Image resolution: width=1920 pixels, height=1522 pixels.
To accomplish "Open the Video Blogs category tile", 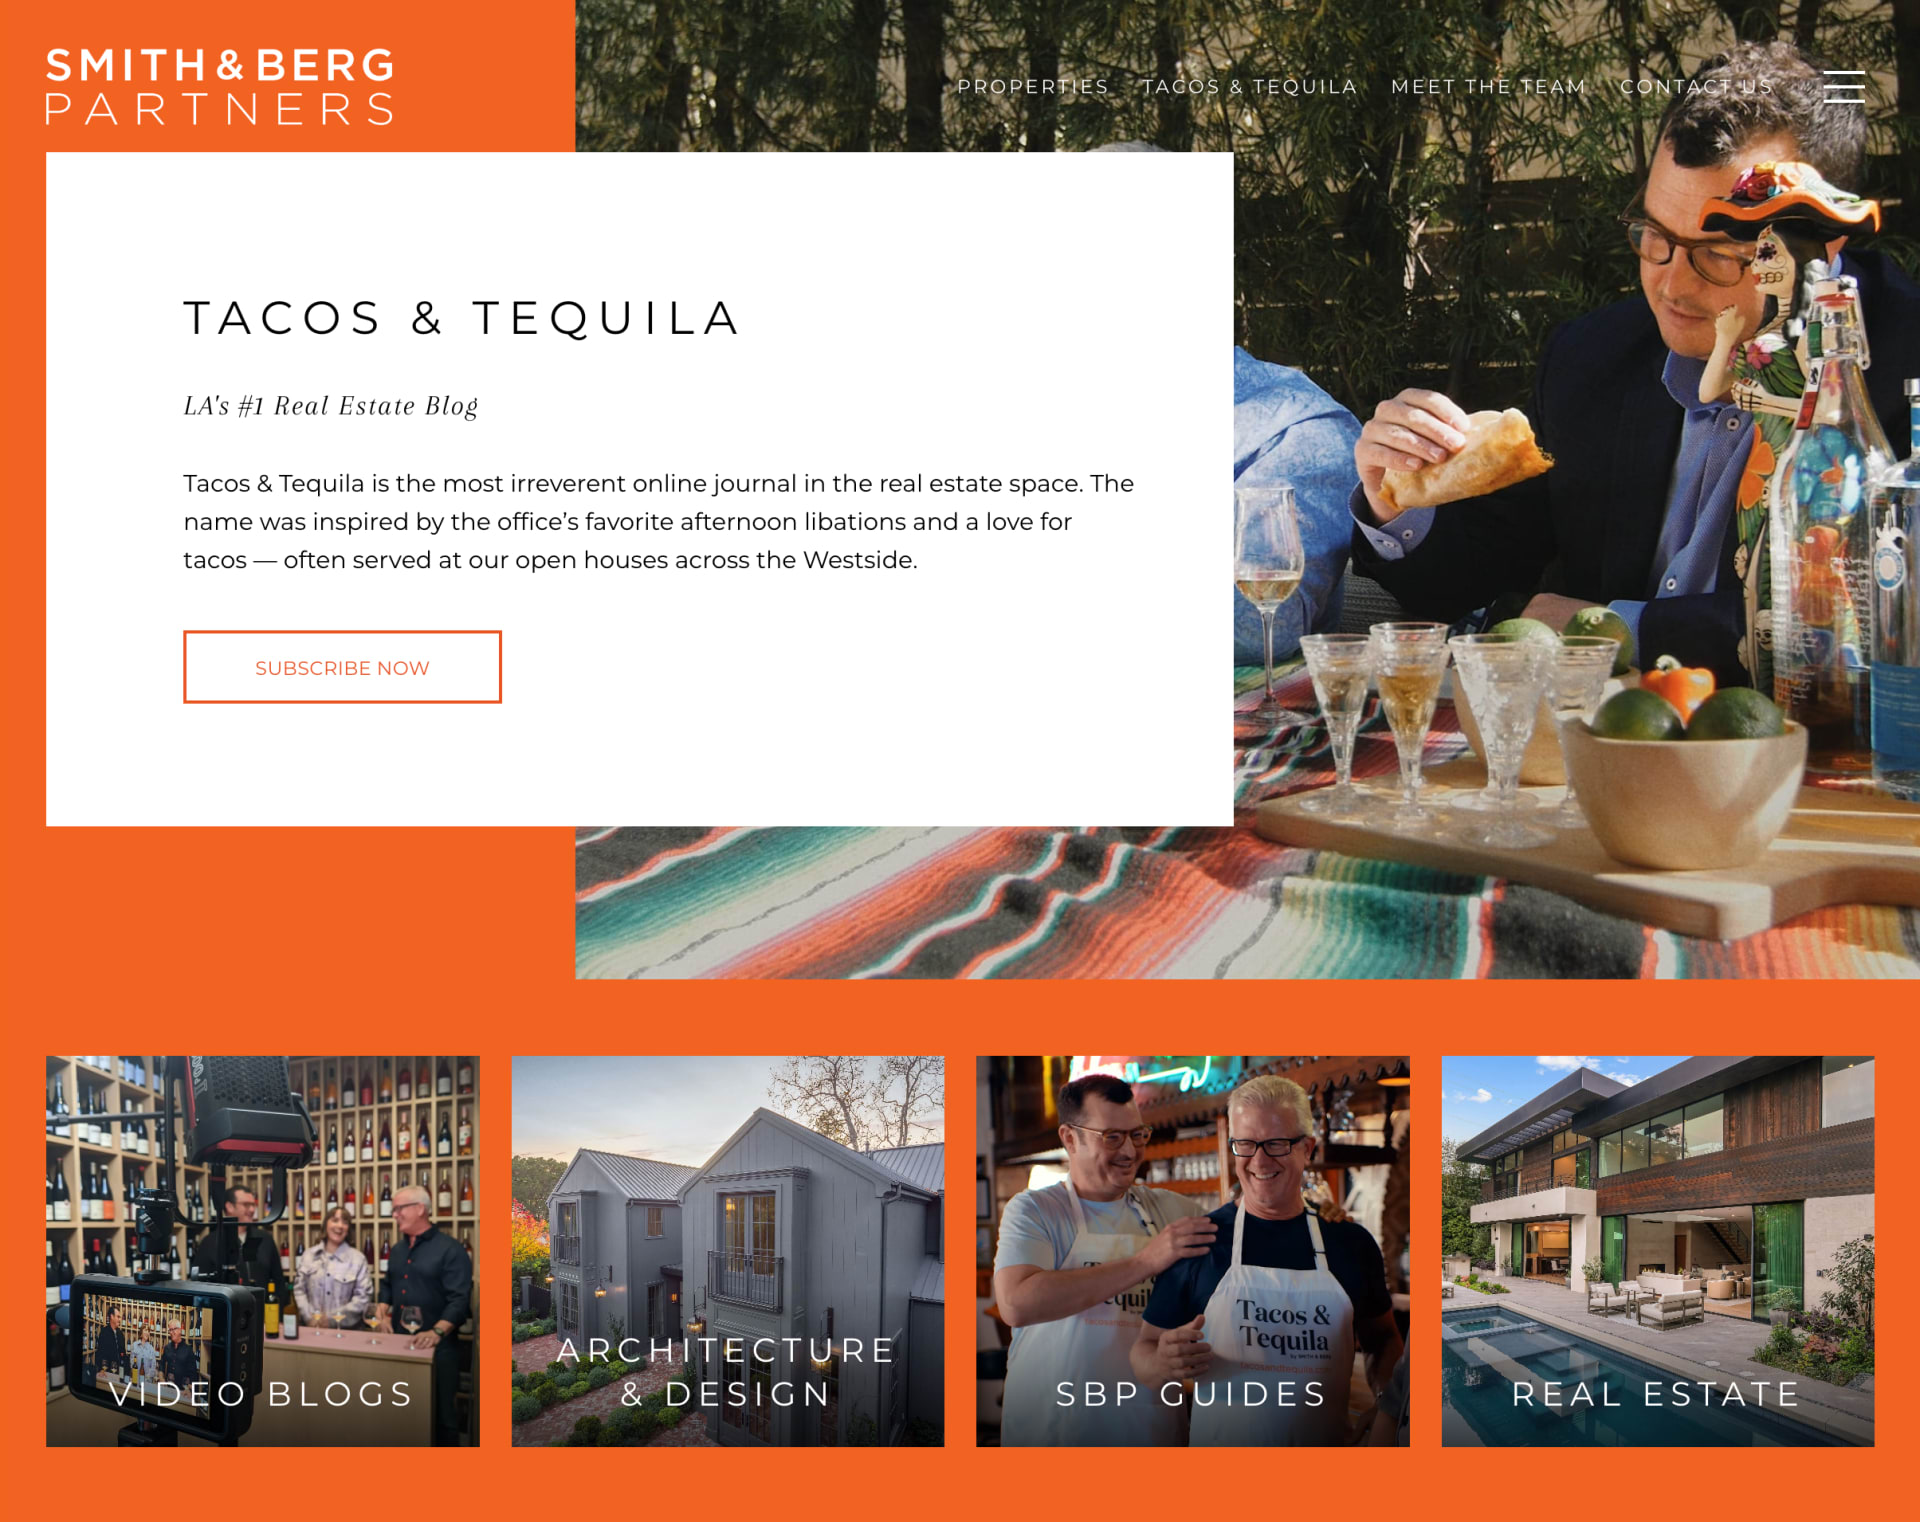I will pos(263,1251).
